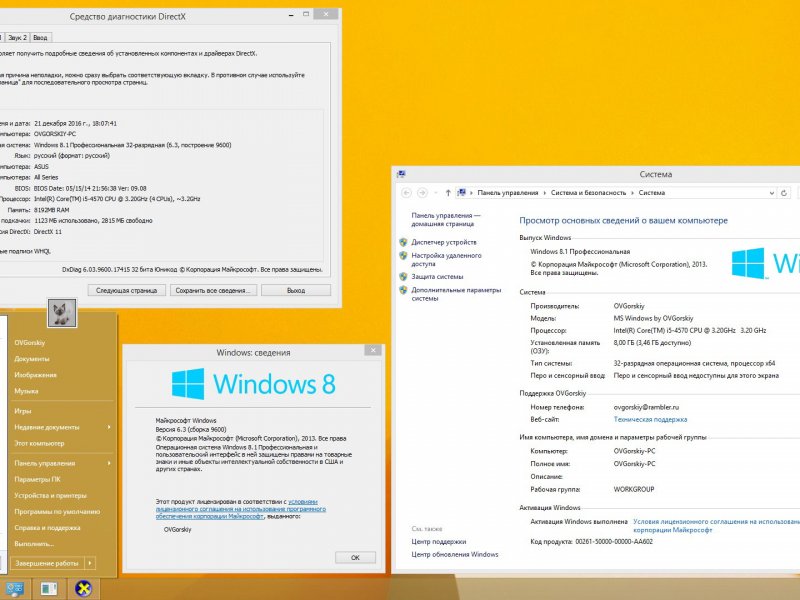This screenshot has width=800, height=600.
Task: Open Защита системы in the sidebar
Action: pyautogui.click(x=437, y=277)
